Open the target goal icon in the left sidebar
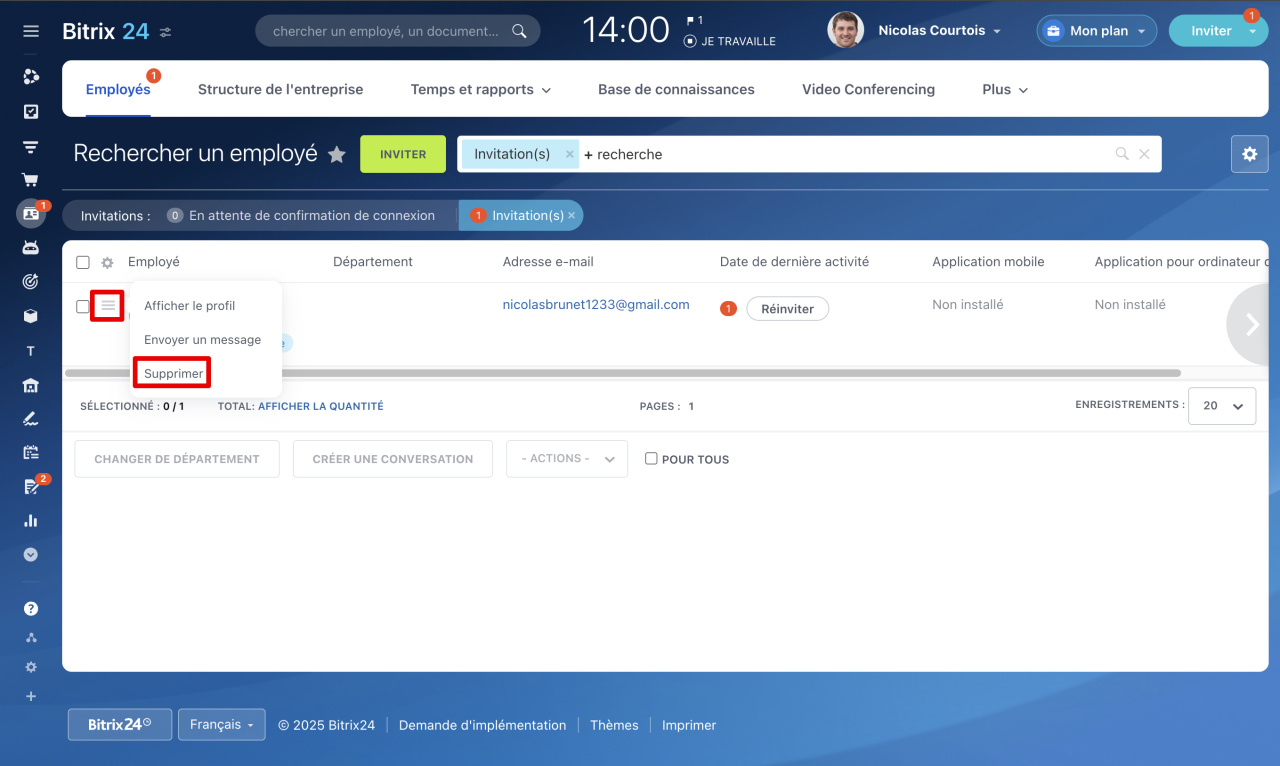The height and width of the screenshot is (766, 1280). [x=31, y=282]
